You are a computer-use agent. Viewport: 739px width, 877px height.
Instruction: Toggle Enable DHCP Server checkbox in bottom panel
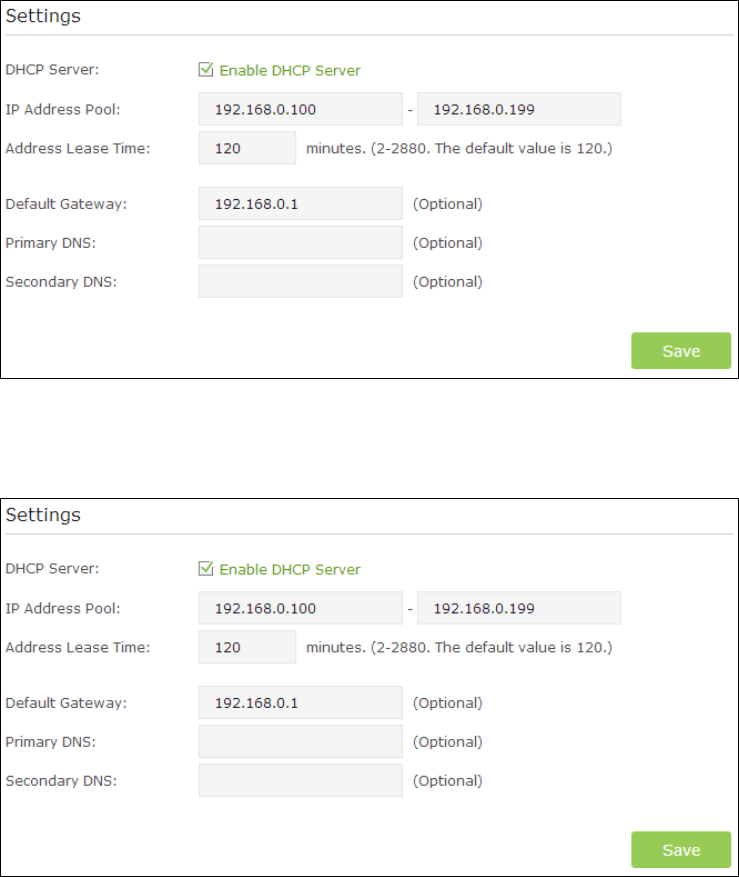click(206, 569)
